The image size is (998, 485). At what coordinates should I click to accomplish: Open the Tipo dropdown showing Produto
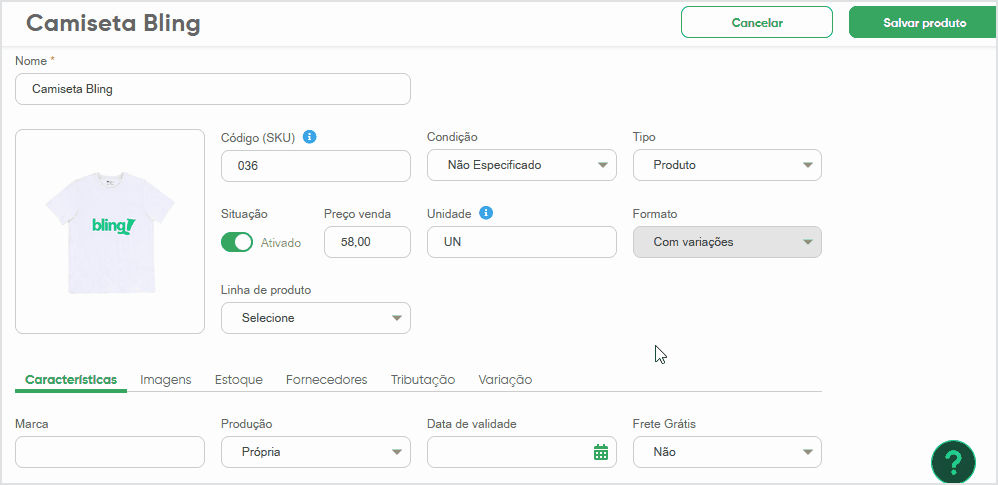(727, 165)
